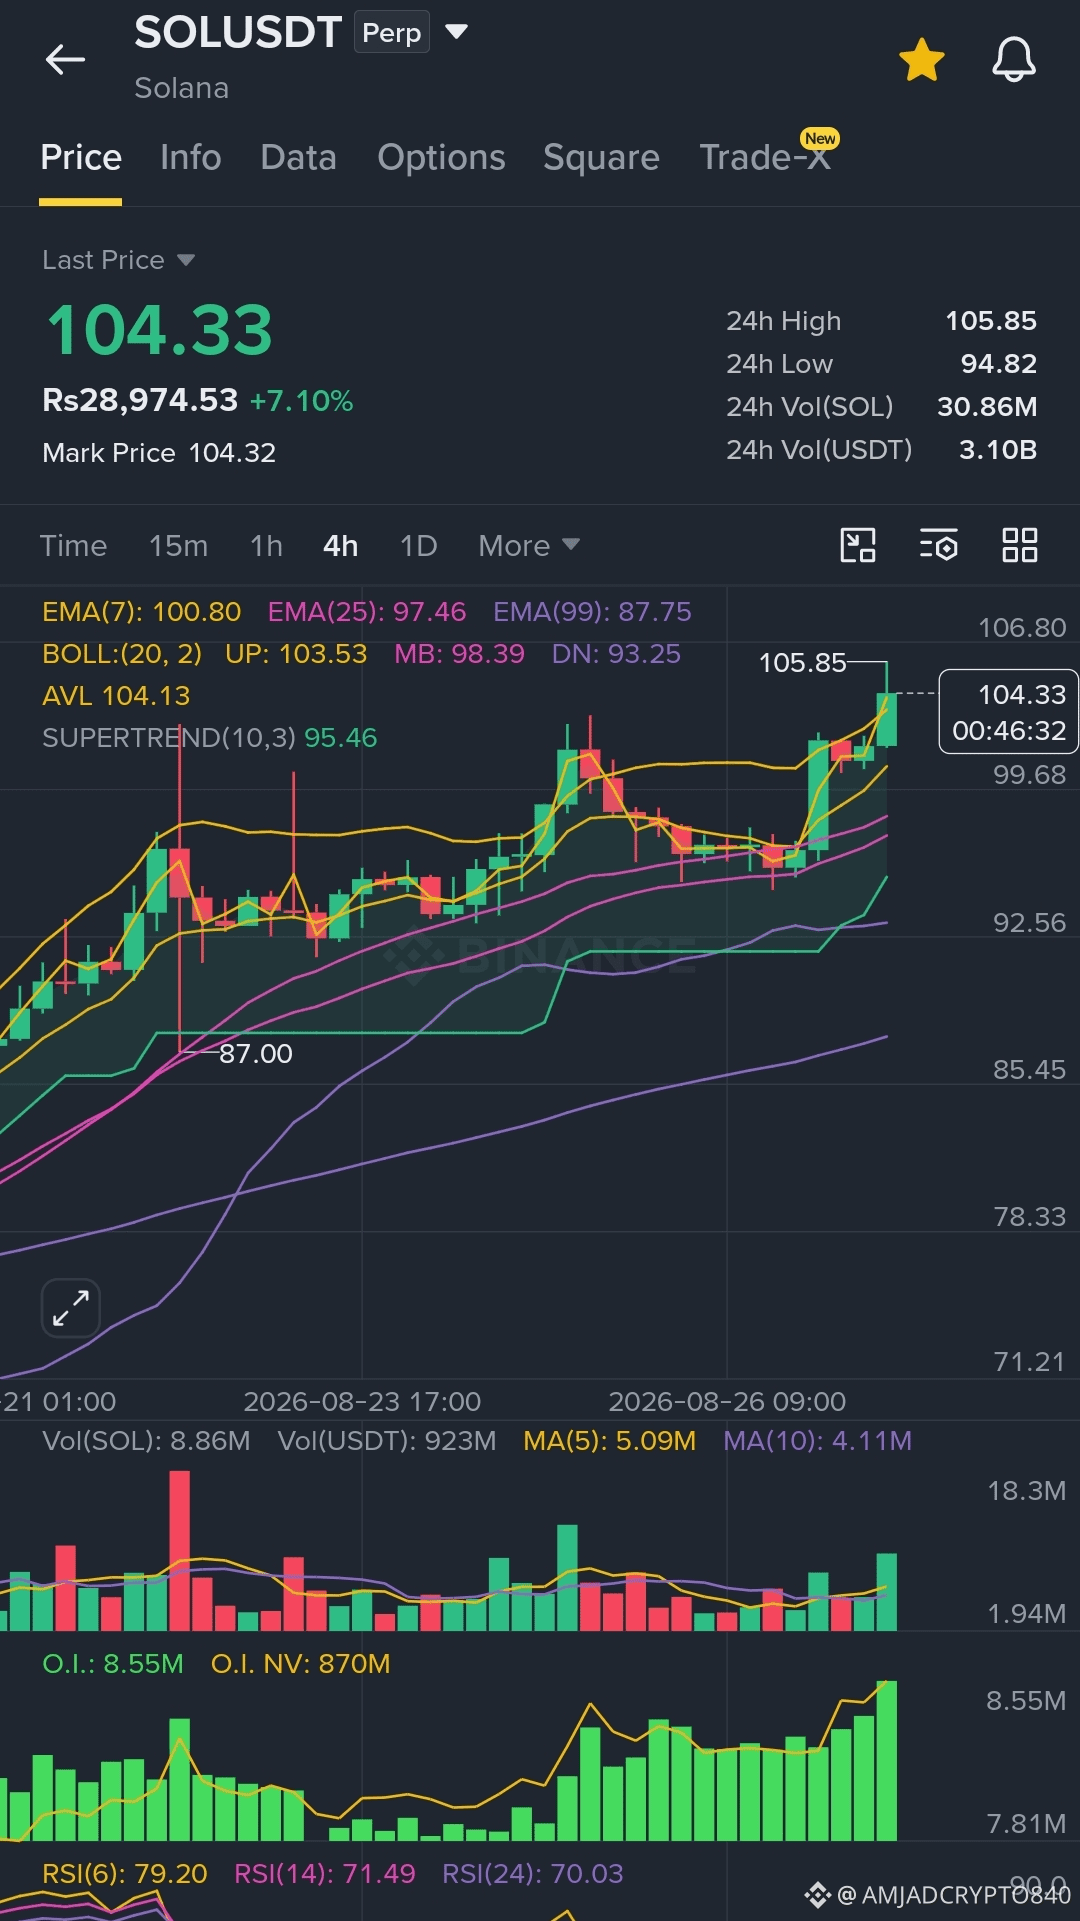Tap the RSI(14): 71.49 label
Screen dimensions: 1080x1921
pyautogui.click(x=324, y=1874)
